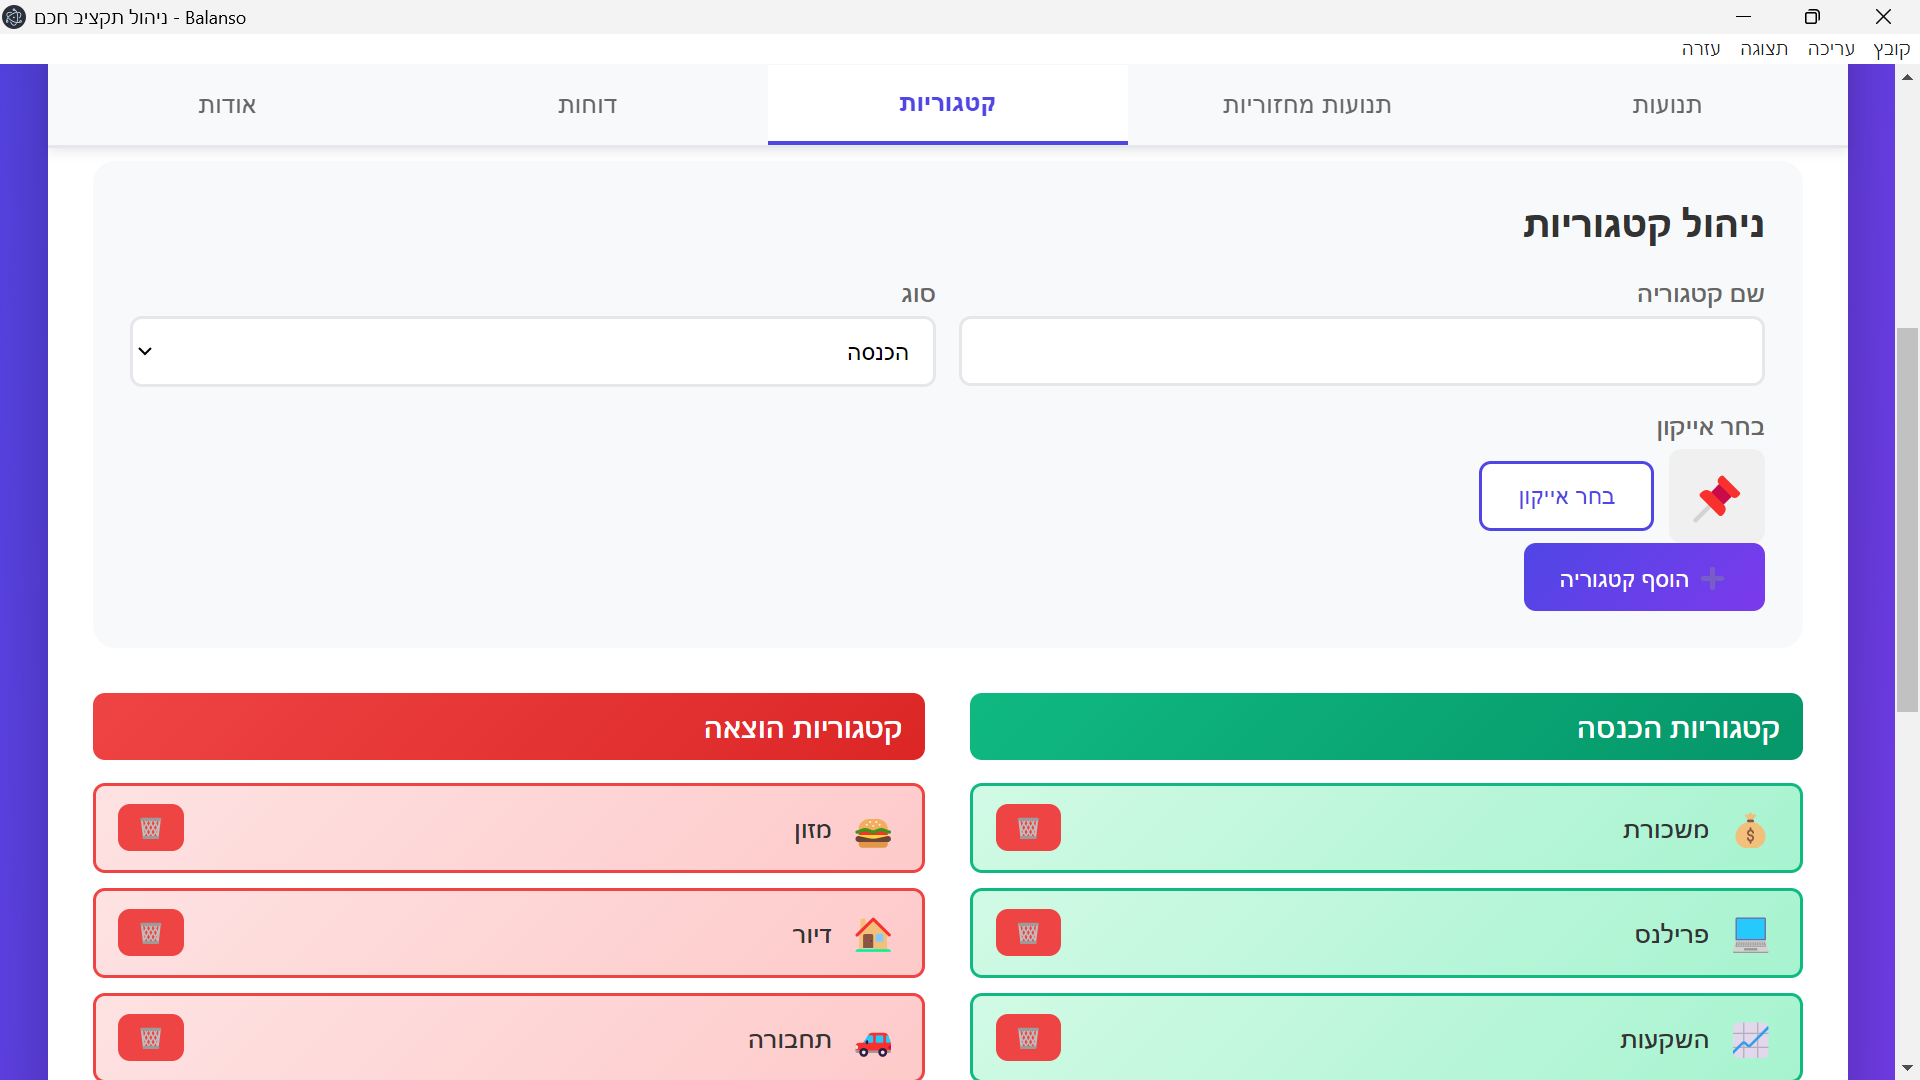This screenshot has width=1920, height=1080.
Task: Switch to the תנועות tab
Action: tap(1667, 105)
